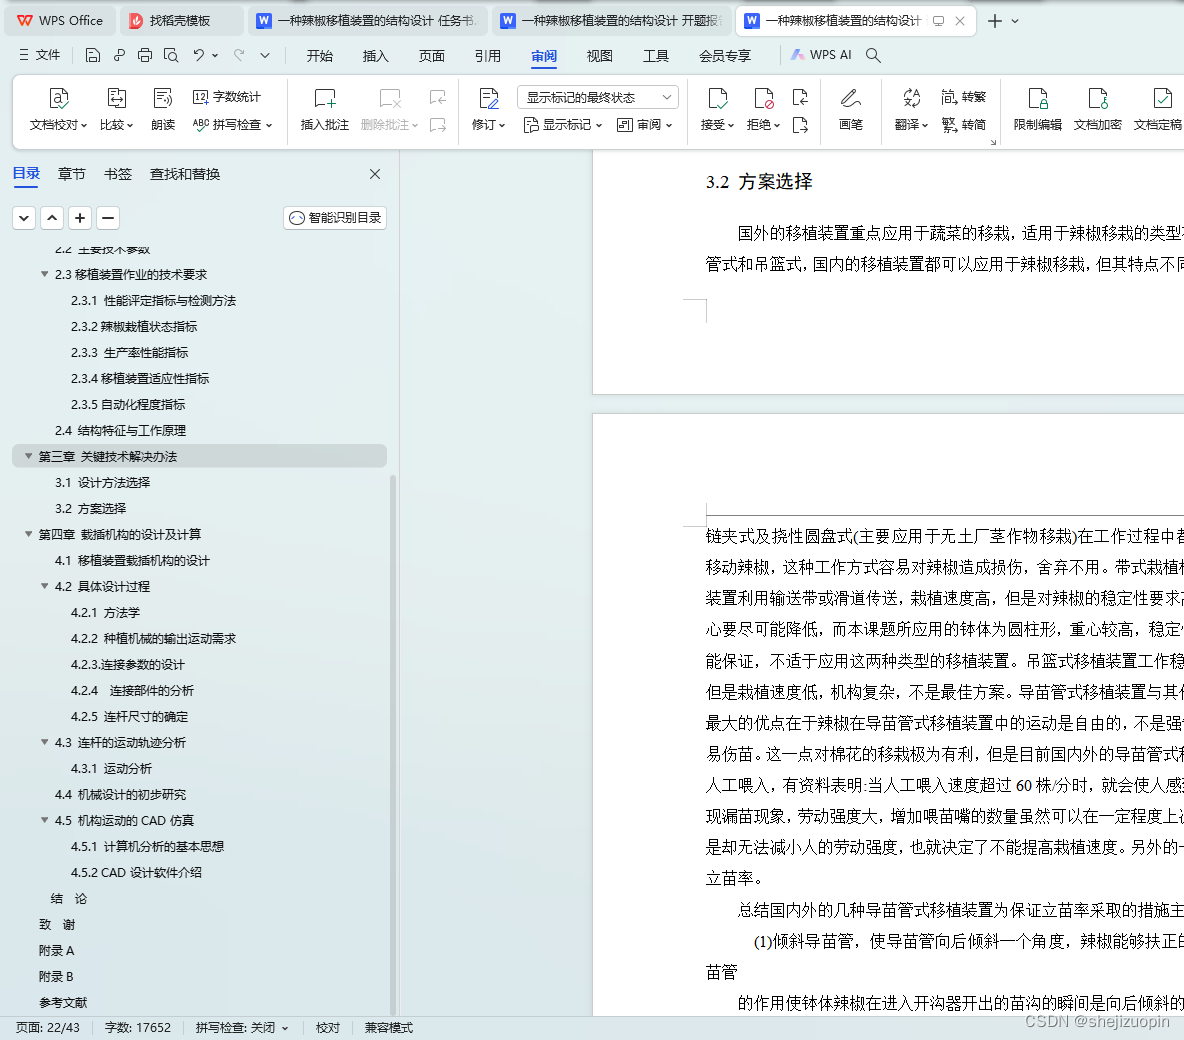Open 文档校对 tool

click(58, 110)
